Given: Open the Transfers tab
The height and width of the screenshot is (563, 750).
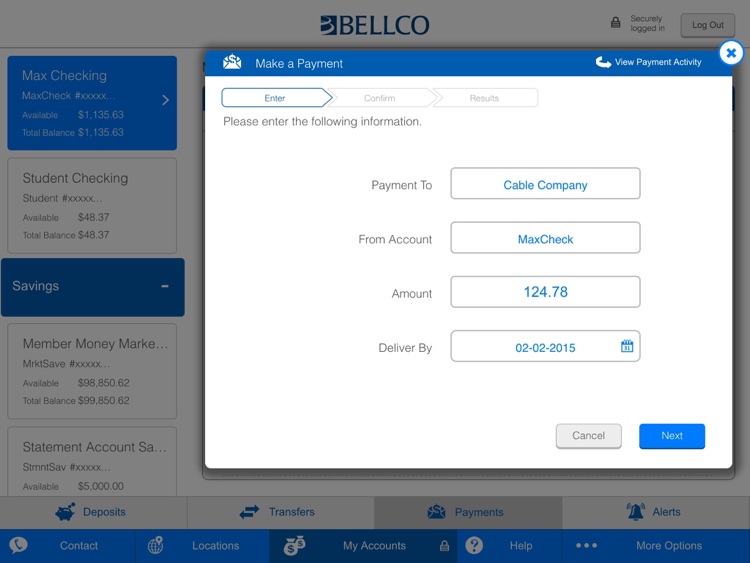Looking at the screenshot, I should [x=281, y=512].
